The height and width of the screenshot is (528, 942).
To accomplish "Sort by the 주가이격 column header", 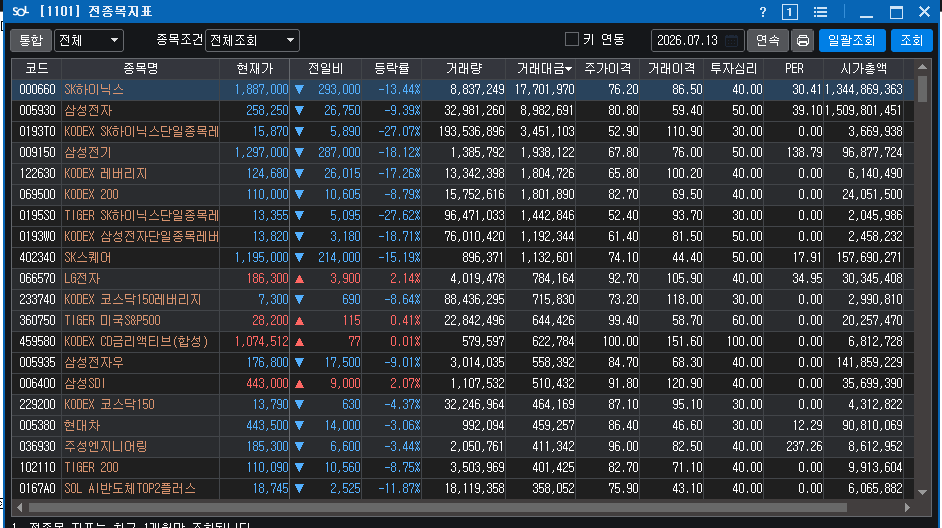I will click(607, 68).
